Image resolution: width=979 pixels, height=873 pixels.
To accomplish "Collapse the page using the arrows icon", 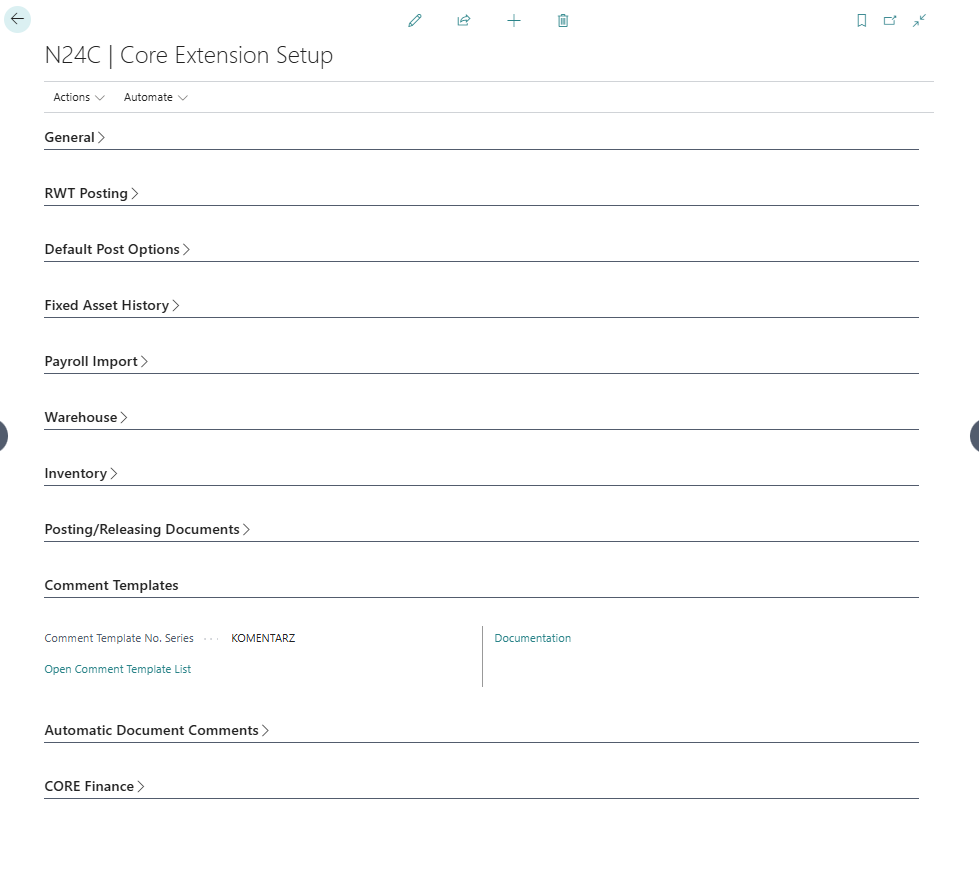I will (x=918, y=20).
